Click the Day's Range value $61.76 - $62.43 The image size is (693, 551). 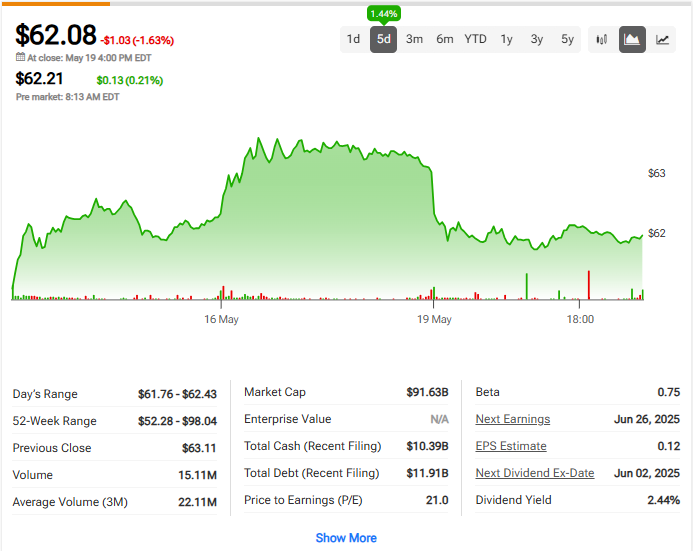(177, 394)
